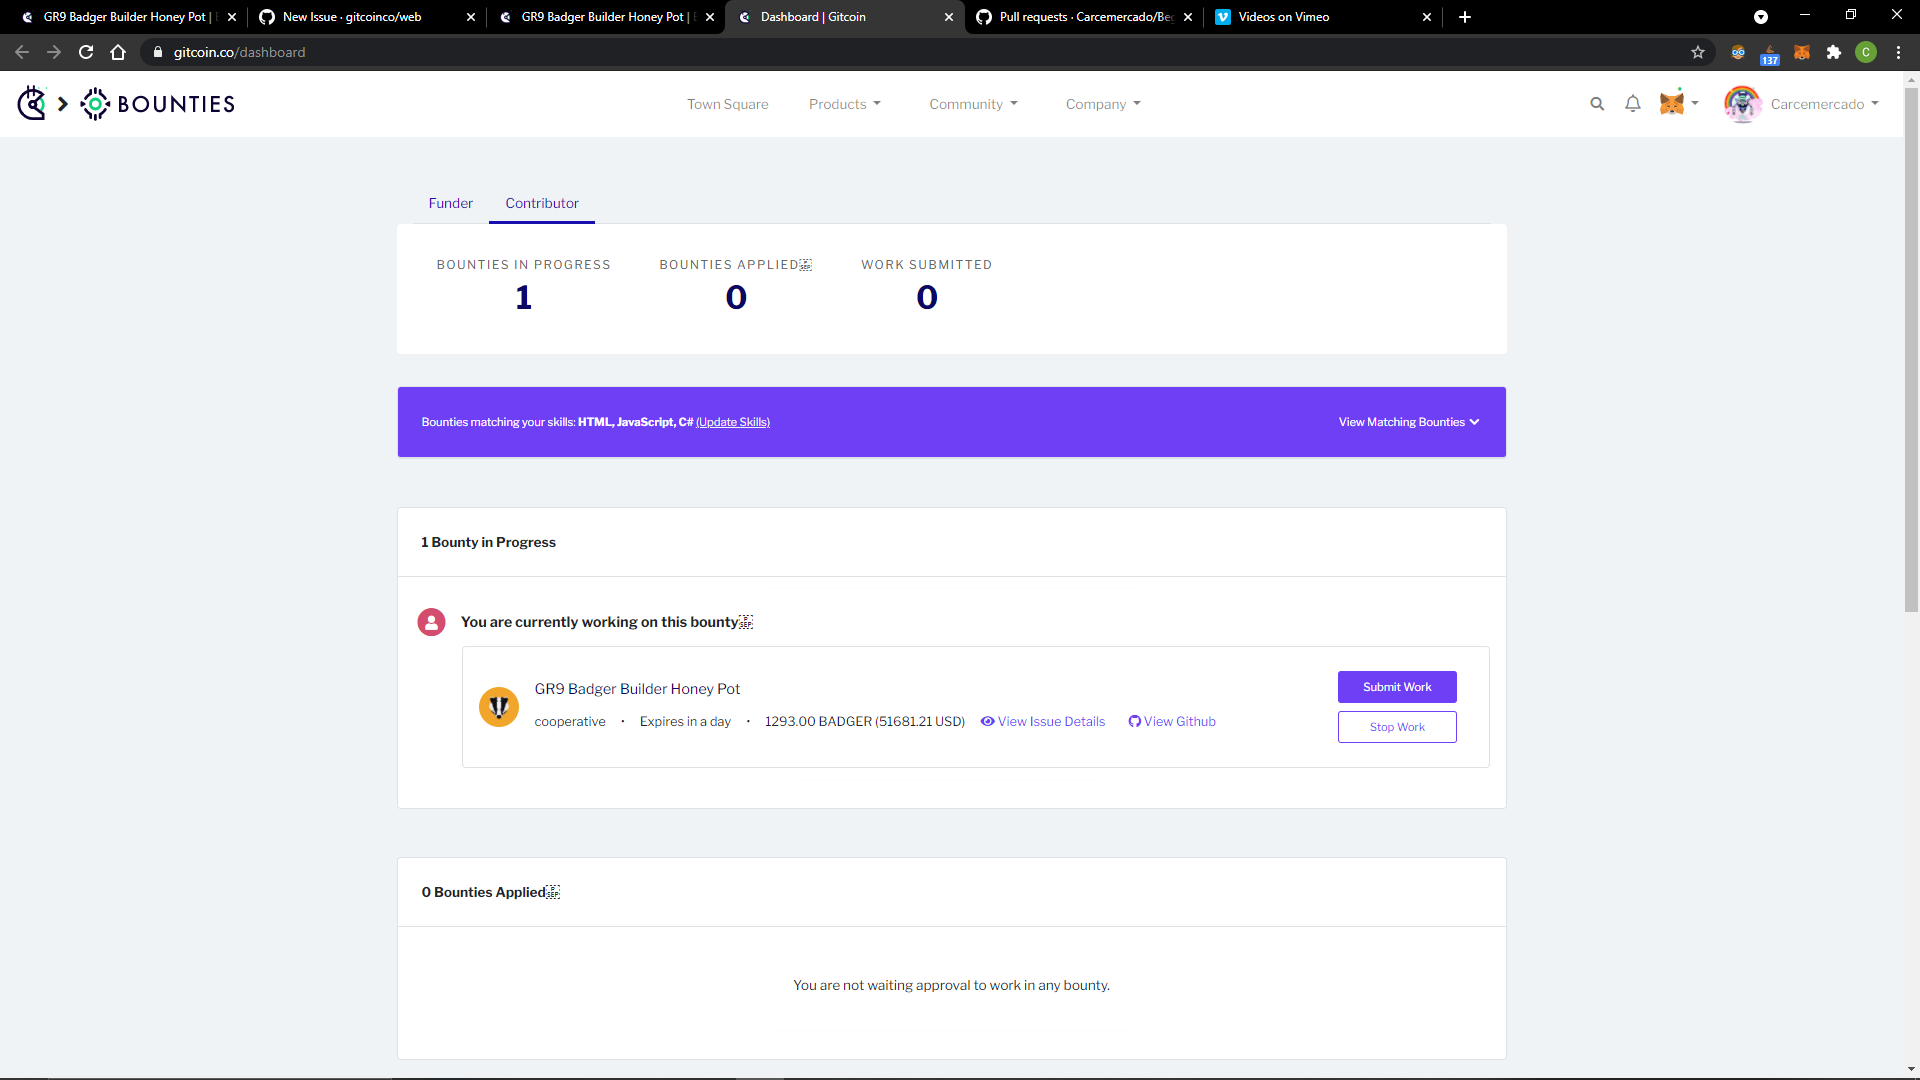Click the page vertical scrollbar
This screenshot has width=1920, height=1080.
pos(1911,350)
